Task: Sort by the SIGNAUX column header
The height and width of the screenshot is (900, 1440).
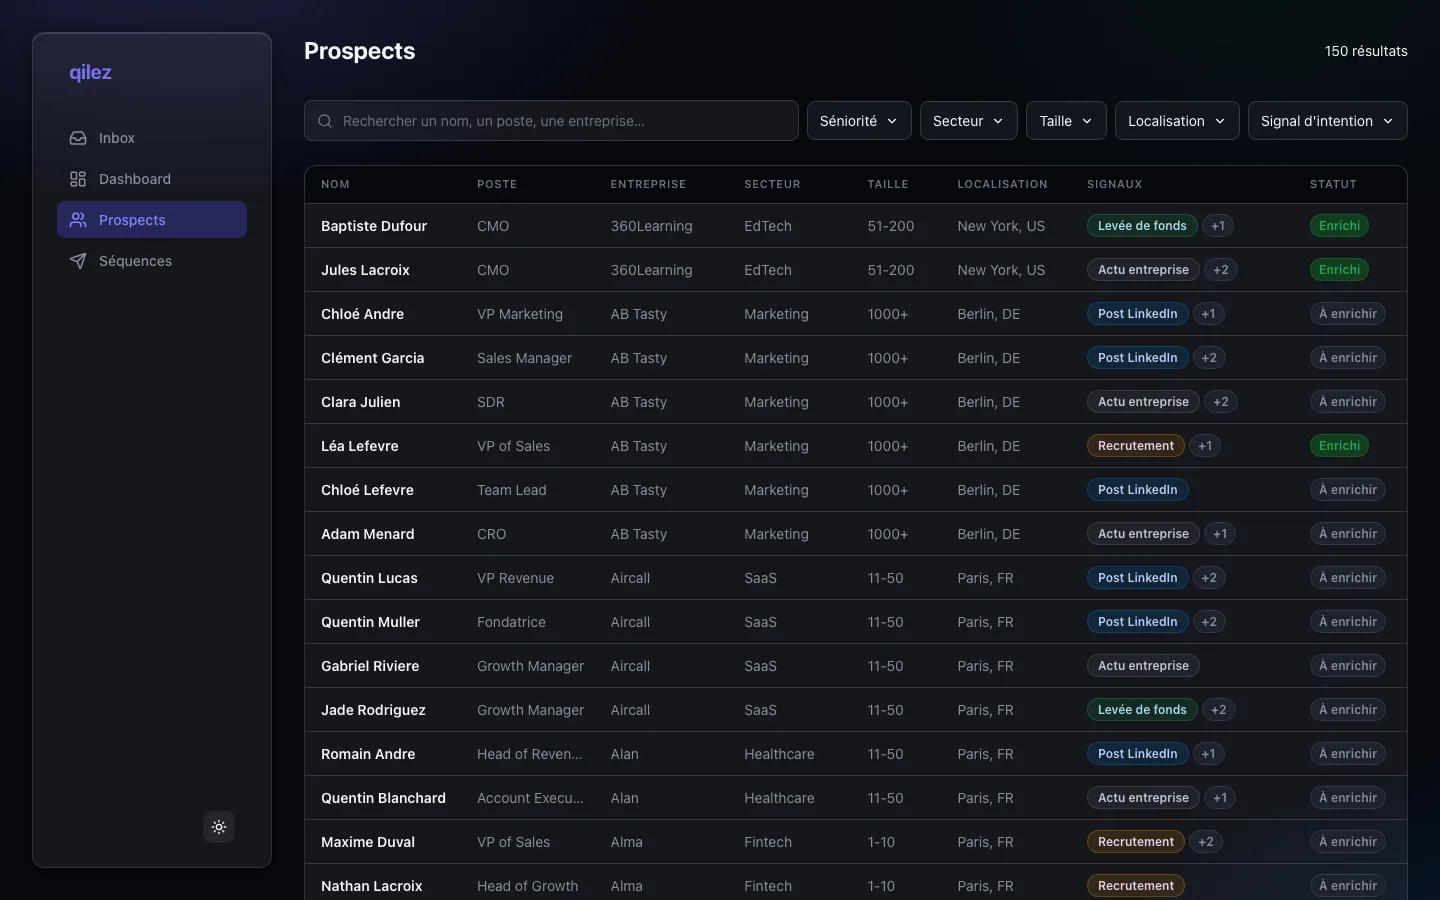Action: [1114, 184]
